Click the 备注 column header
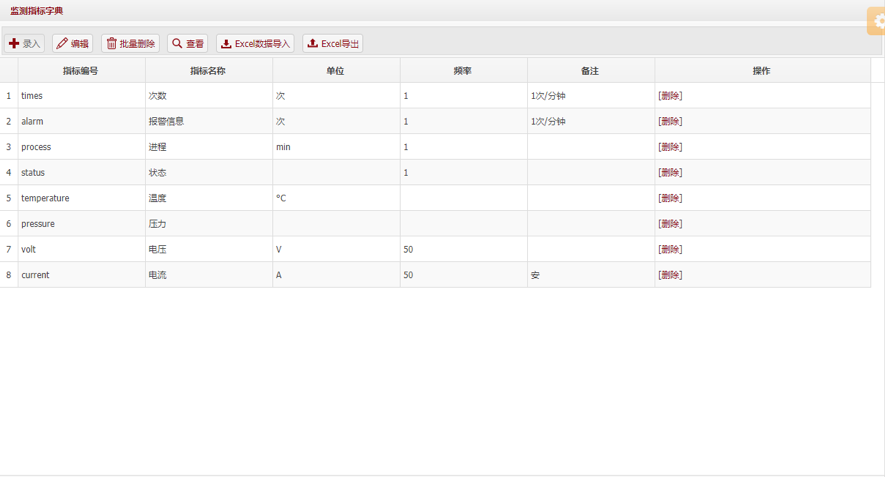 coord(590,71)
